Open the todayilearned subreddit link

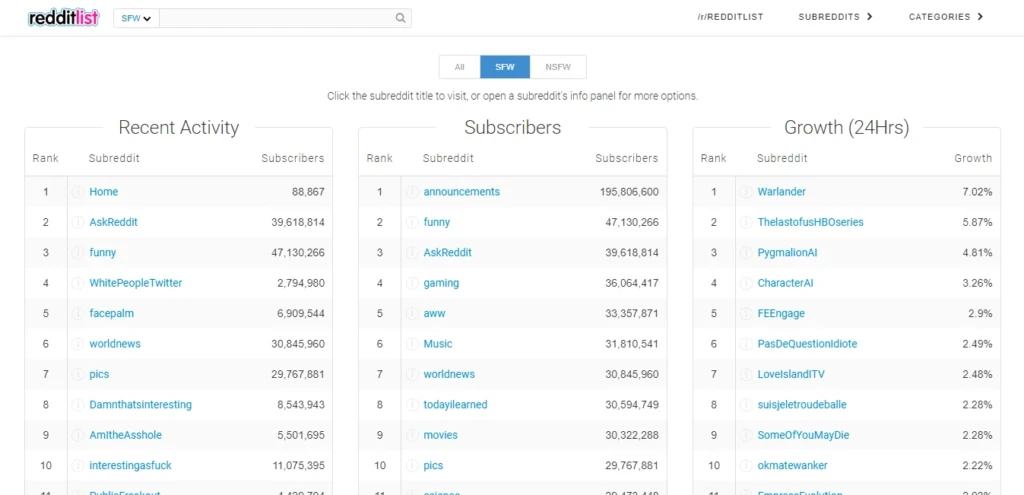pos(455,405)
